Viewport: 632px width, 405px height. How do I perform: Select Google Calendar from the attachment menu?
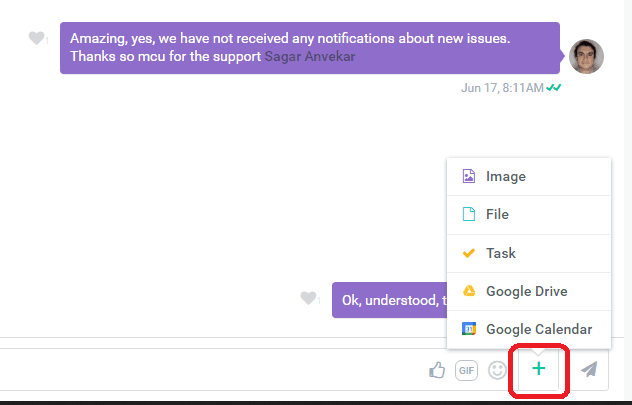(538, 329)
